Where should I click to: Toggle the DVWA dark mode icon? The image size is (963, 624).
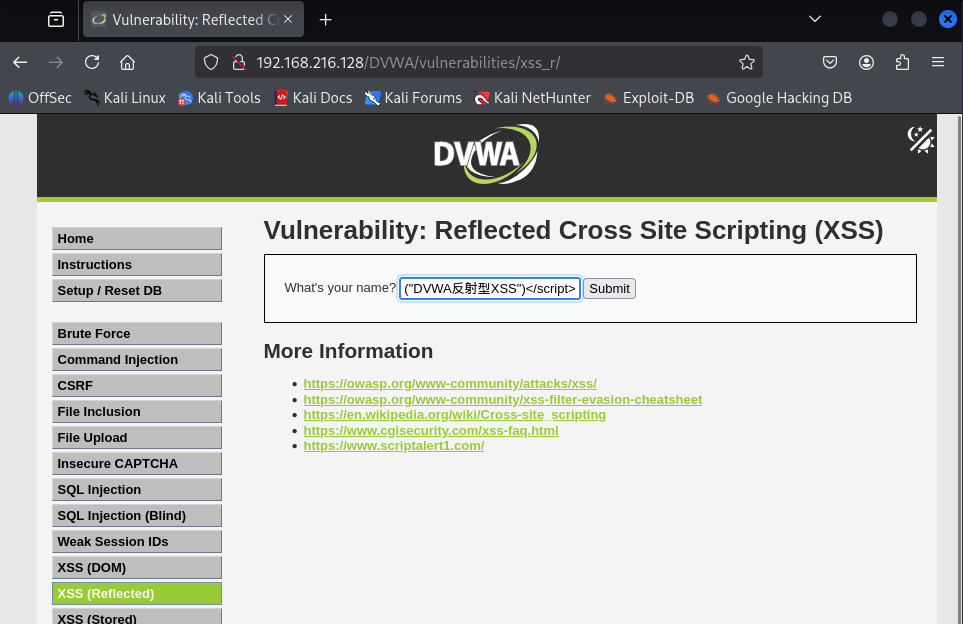pyautogui.click(x=921, y=139)
